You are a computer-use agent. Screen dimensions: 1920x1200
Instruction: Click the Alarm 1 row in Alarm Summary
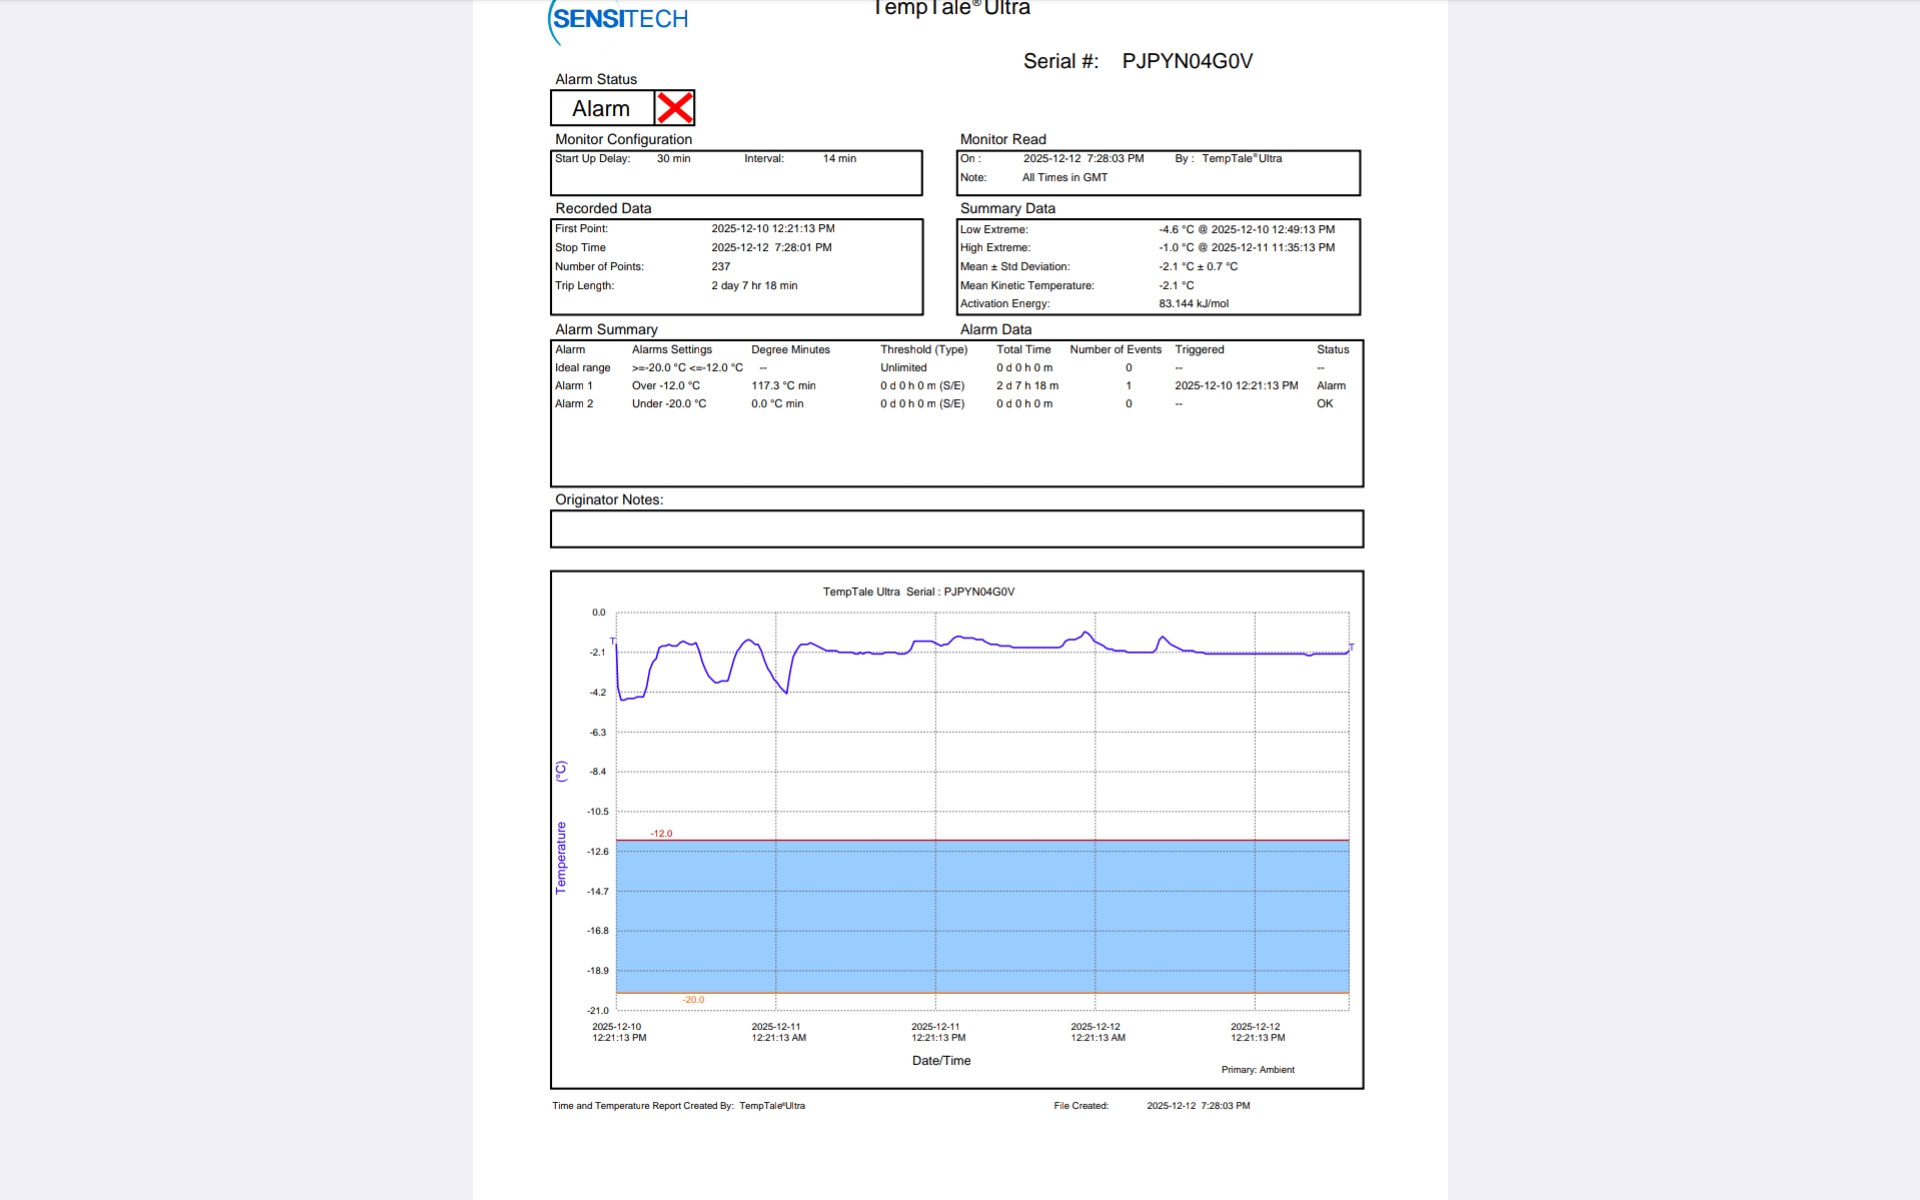point(574,386)
